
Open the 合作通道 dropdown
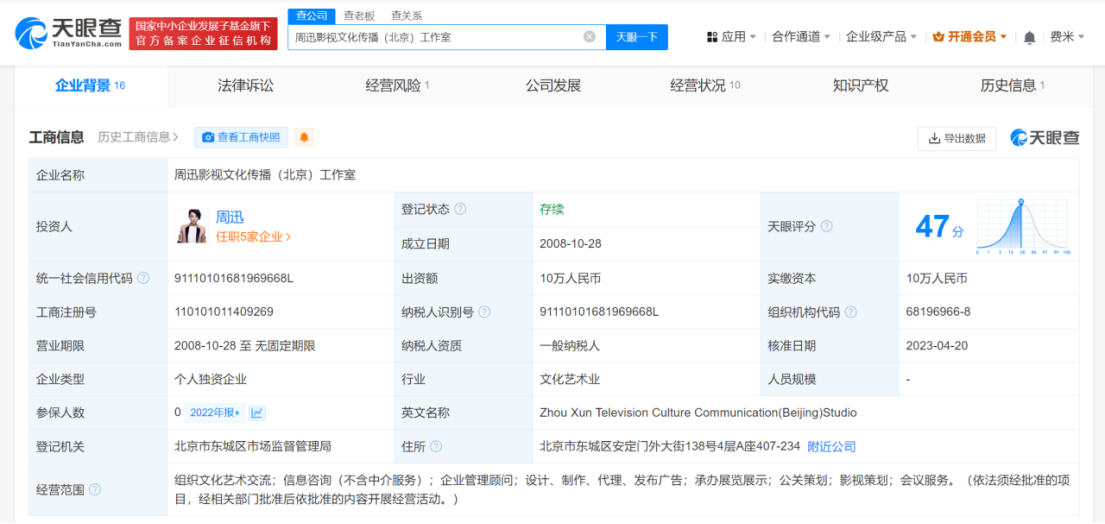[x=801, y=37]
